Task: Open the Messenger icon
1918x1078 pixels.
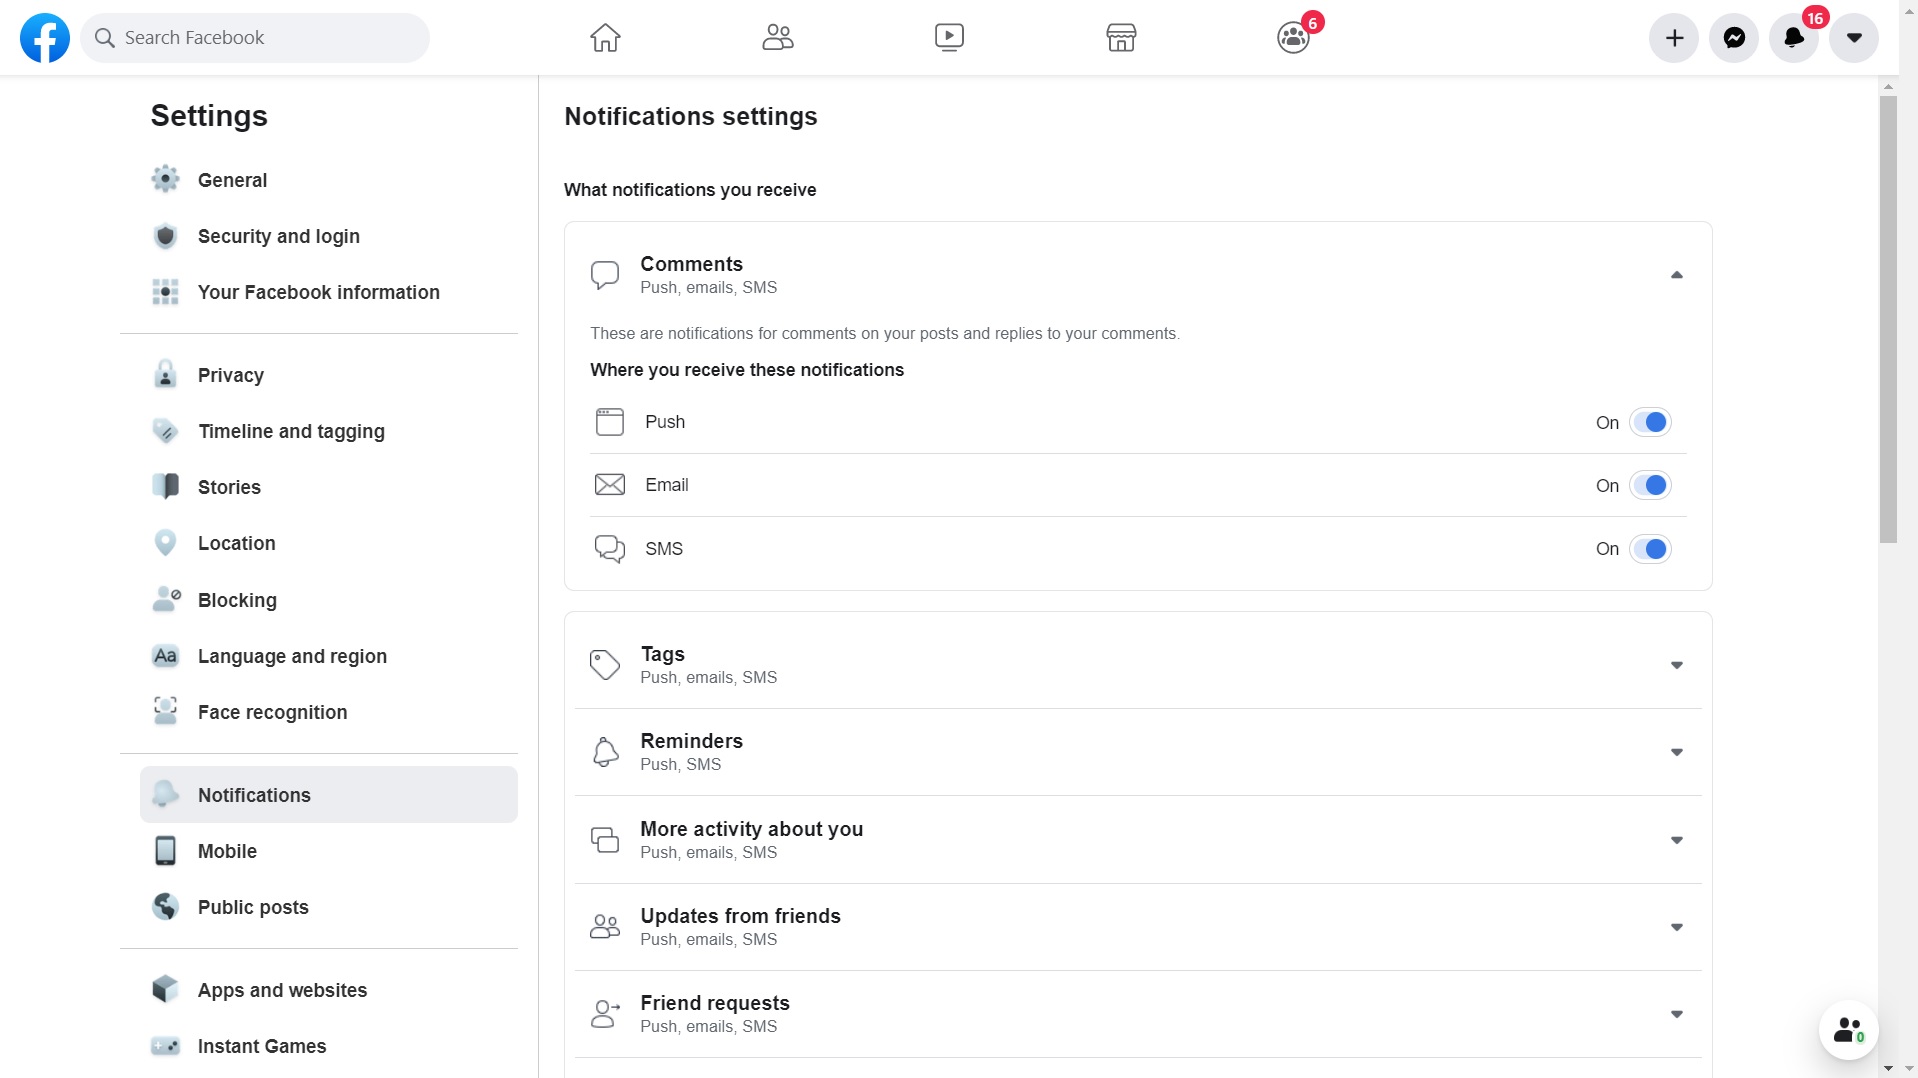Action: point(1734,38)
